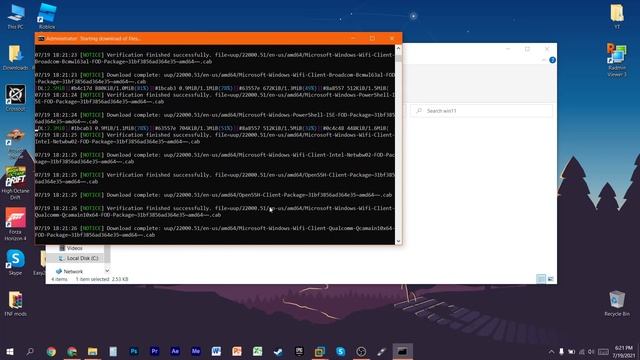Launch High Octane Drift from the desktop

point(16,183)
